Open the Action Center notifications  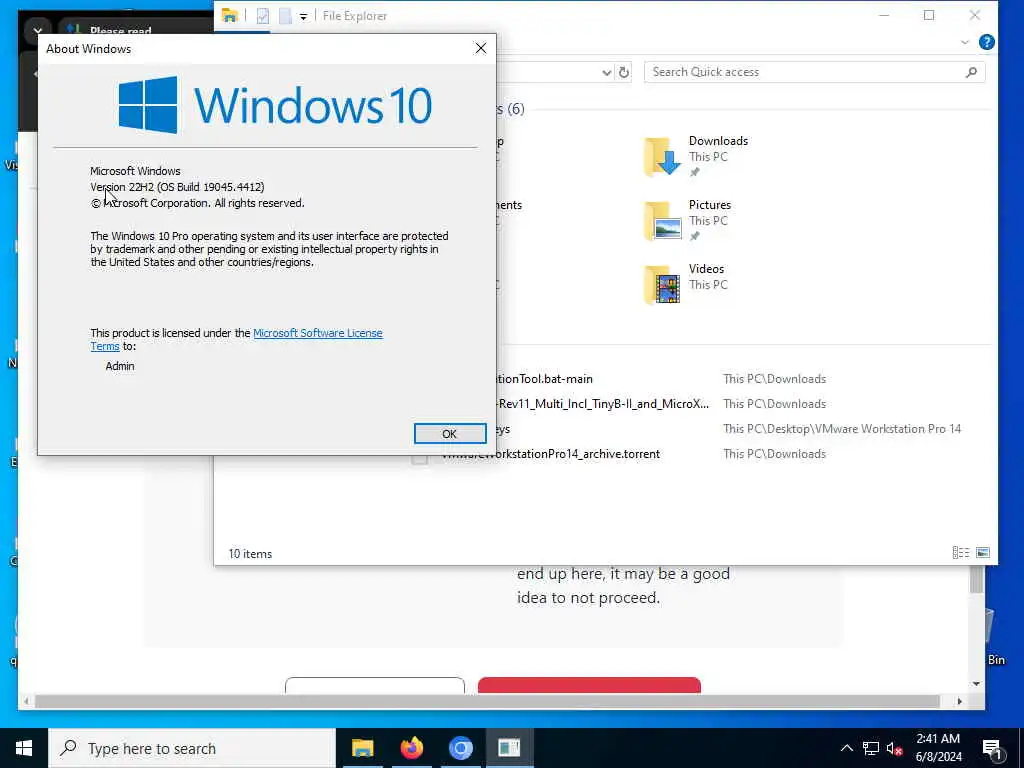pos(992,748)
